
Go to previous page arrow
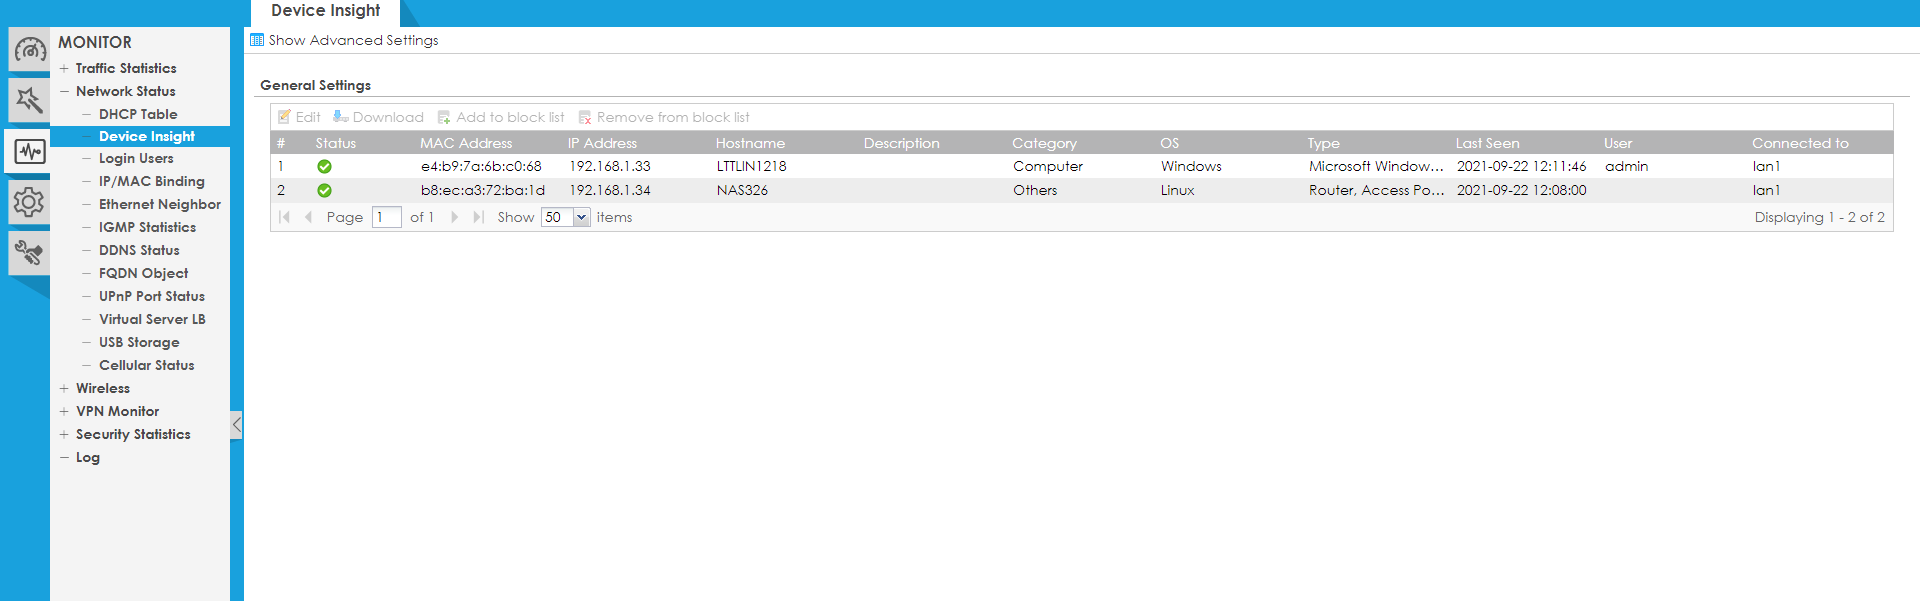tap(308, 217)
